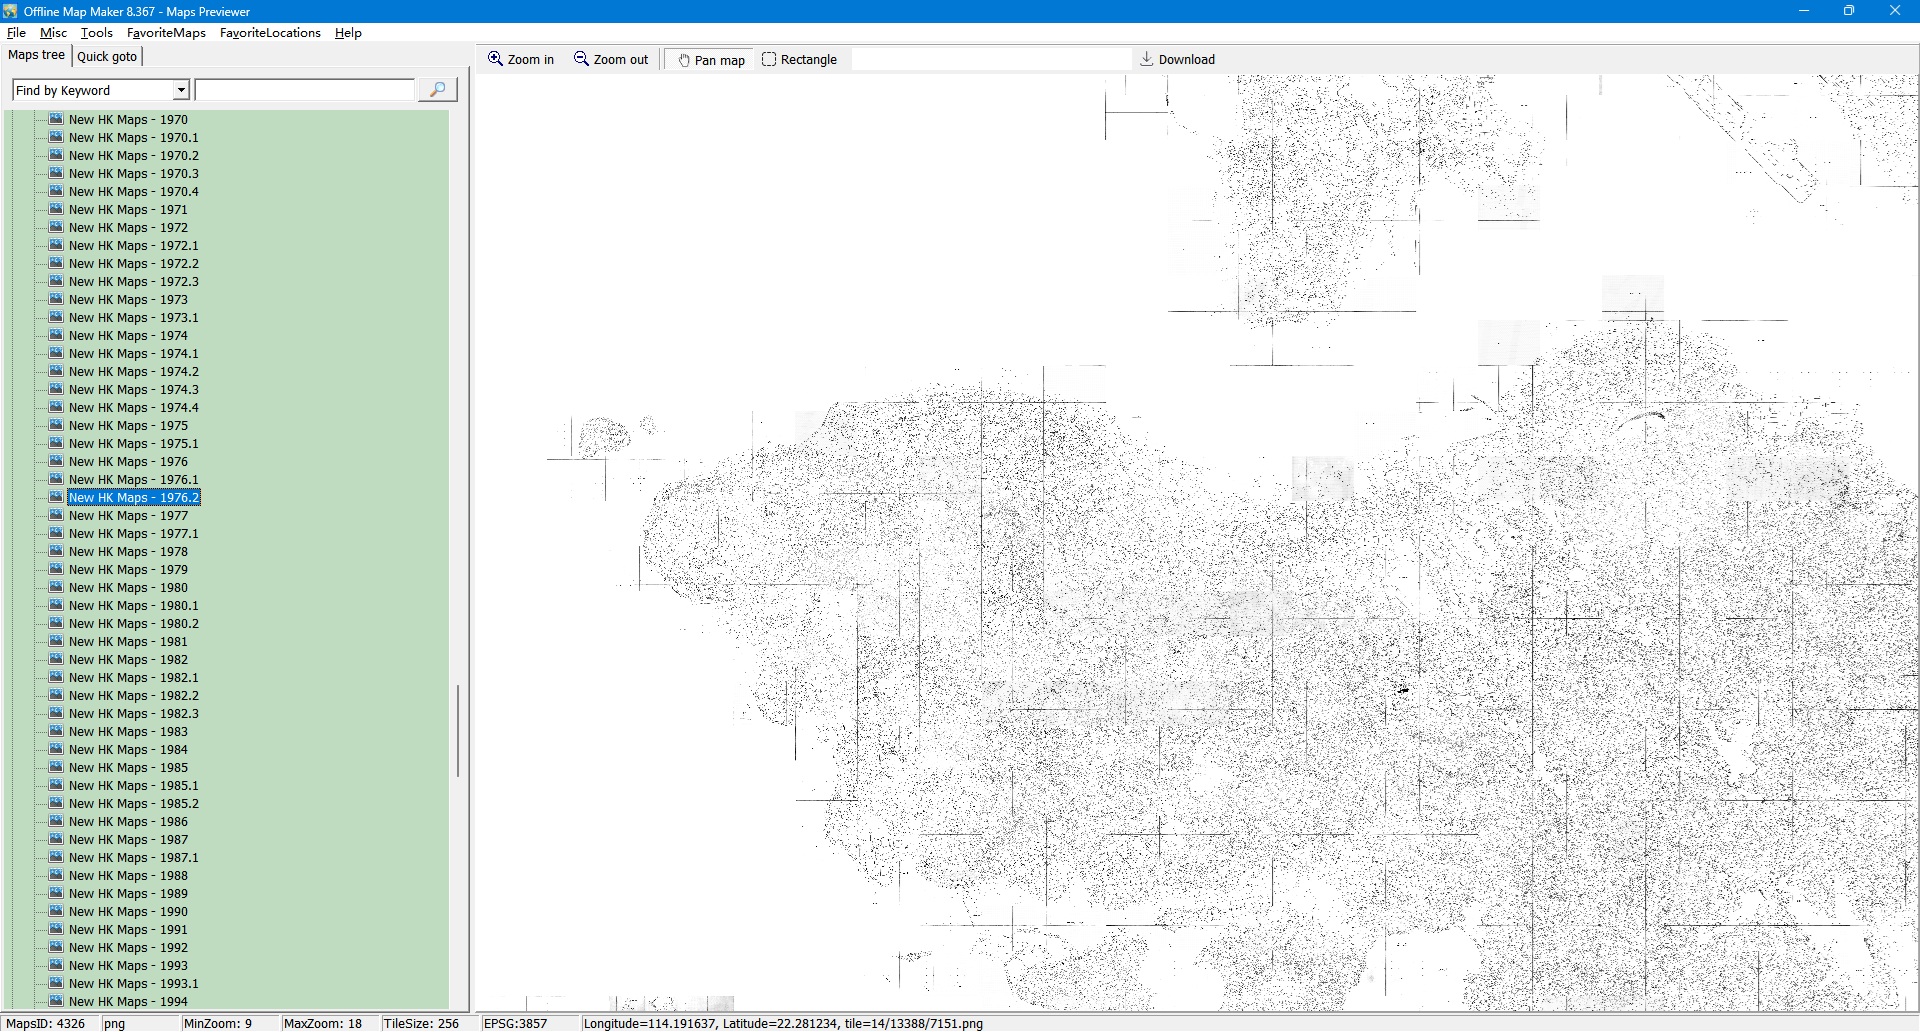The width and height of the screenshot is (1920, 1032).
Task: Click map icon beside New HK Maps - 1994
Action: point(56,1001)
